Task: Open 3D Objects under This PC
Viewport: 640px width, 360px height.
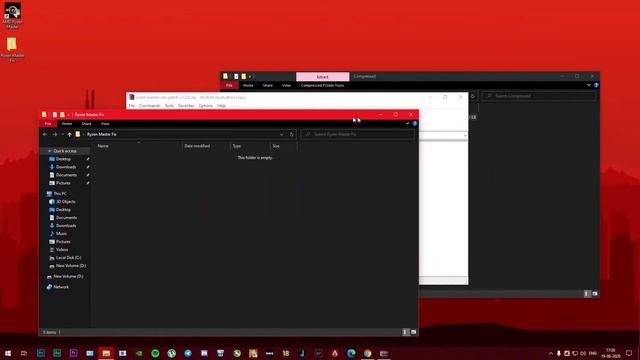Action: 66,202
